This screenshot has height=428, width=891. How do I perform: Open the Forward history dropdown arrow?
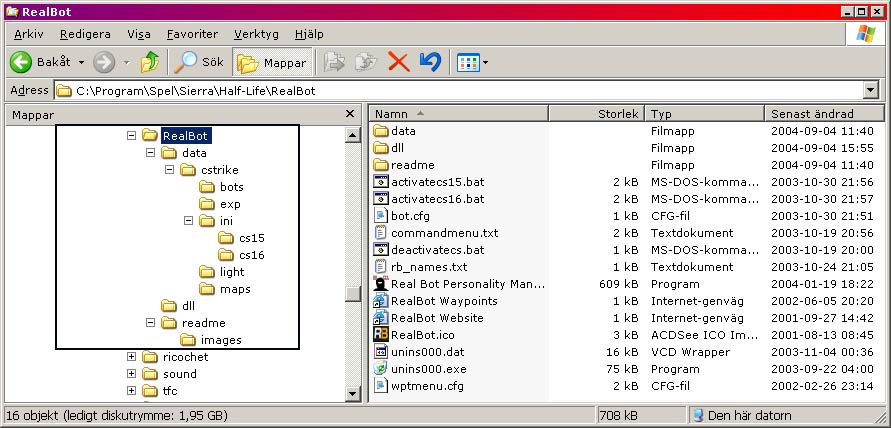click(127, 62)
